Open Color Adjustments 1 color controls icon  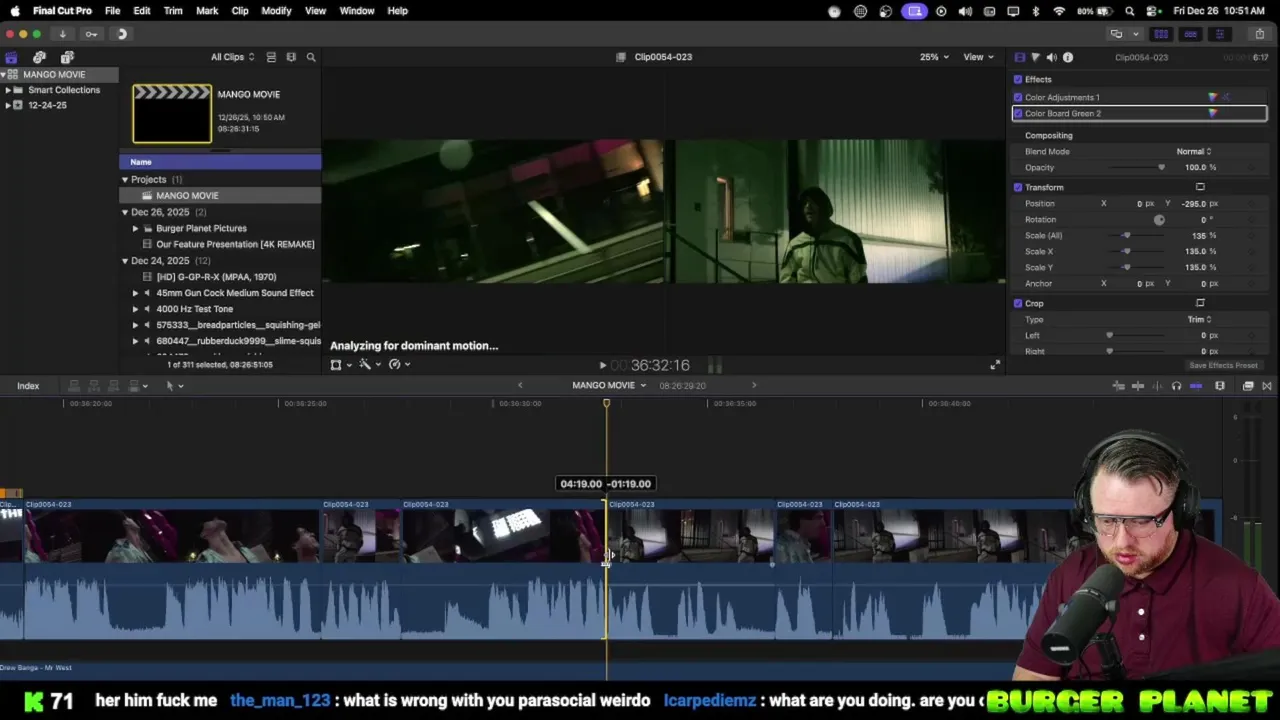pos(1213,97)
